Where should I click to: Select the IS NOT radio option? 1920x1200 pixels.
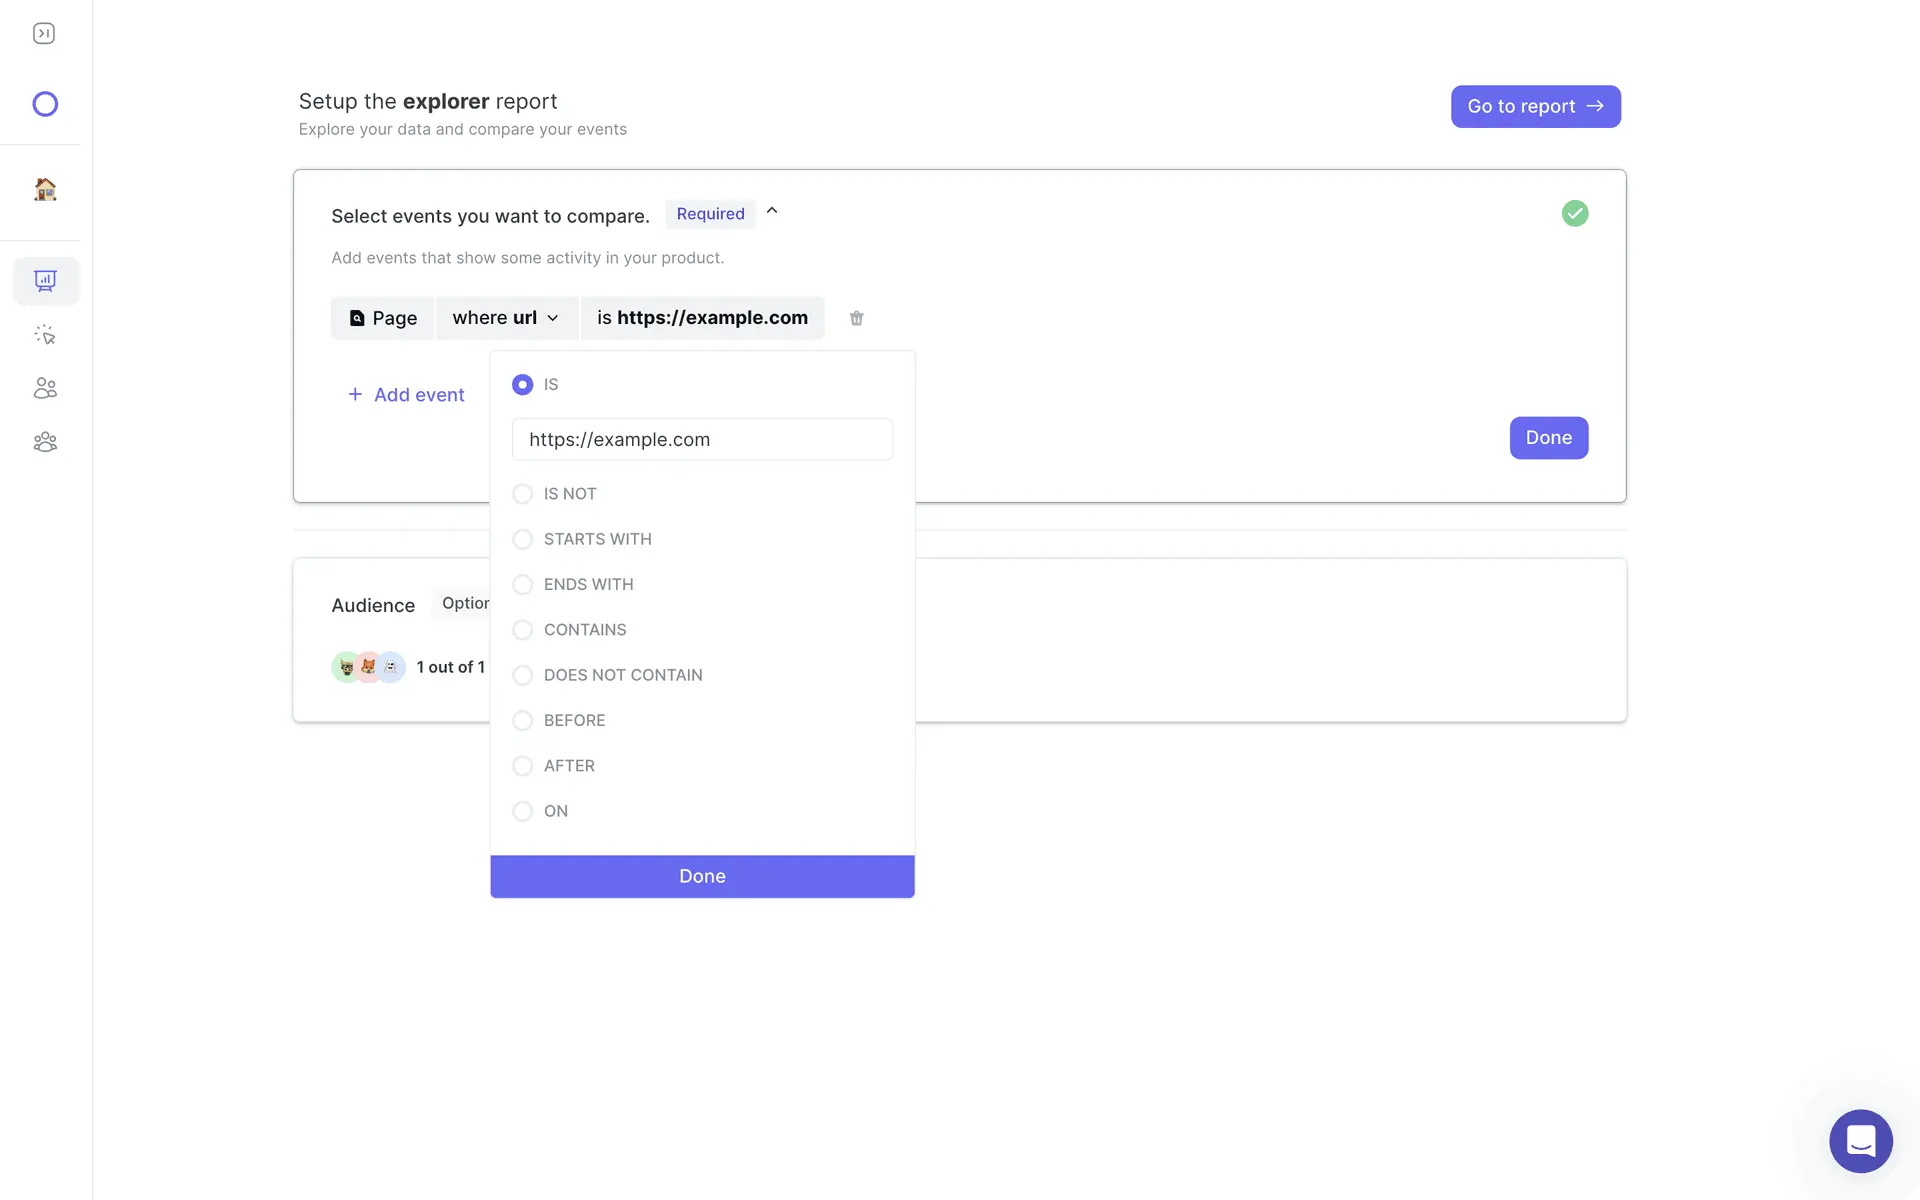coord(522,494)
